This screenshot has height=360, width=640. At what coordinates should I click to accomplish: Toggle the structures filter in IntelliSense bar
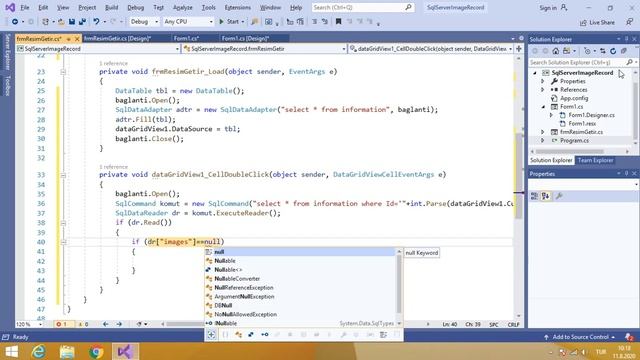coord(251,335)
